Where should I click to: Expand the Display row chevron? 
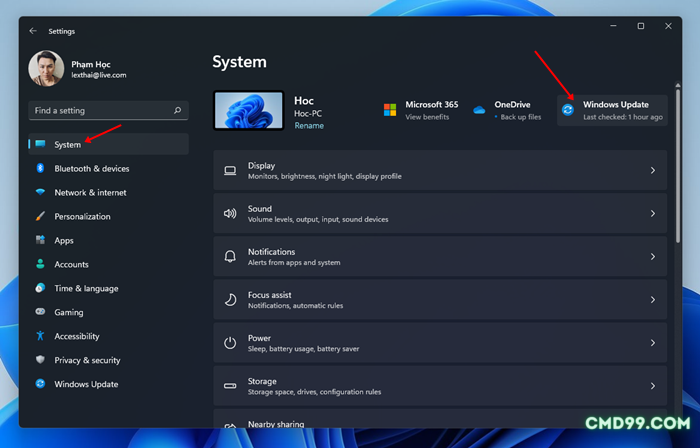click(653, 170)
